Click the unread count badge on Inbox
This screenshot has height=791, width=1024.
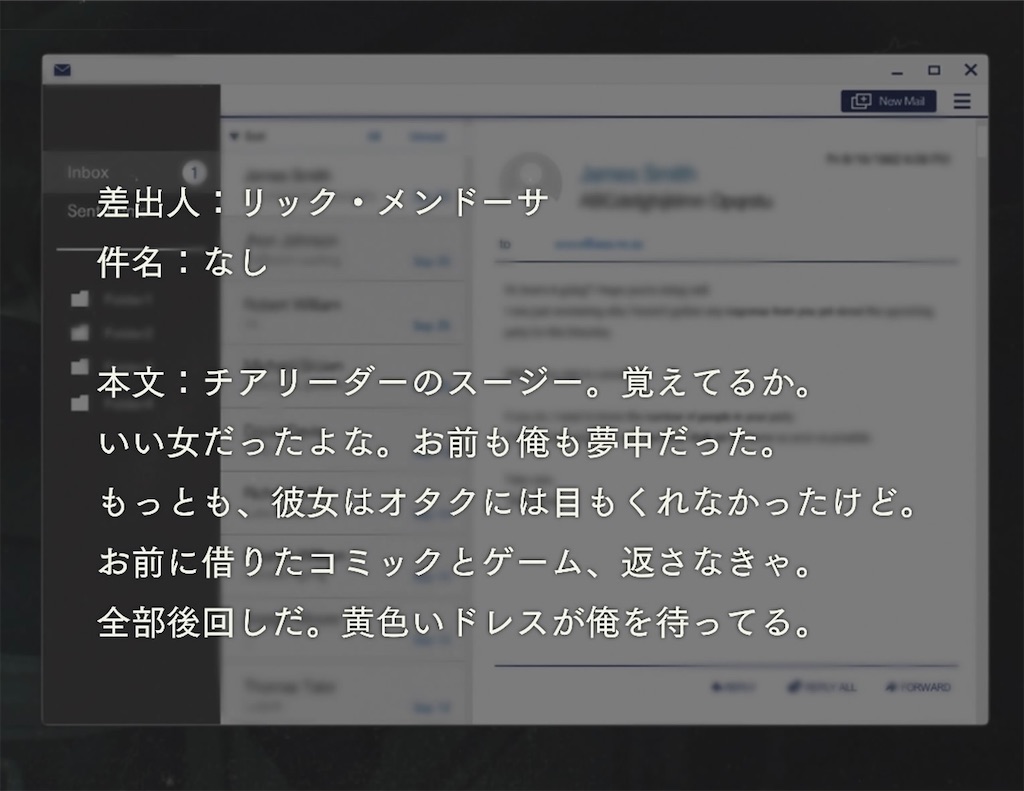tap(193, 173)
